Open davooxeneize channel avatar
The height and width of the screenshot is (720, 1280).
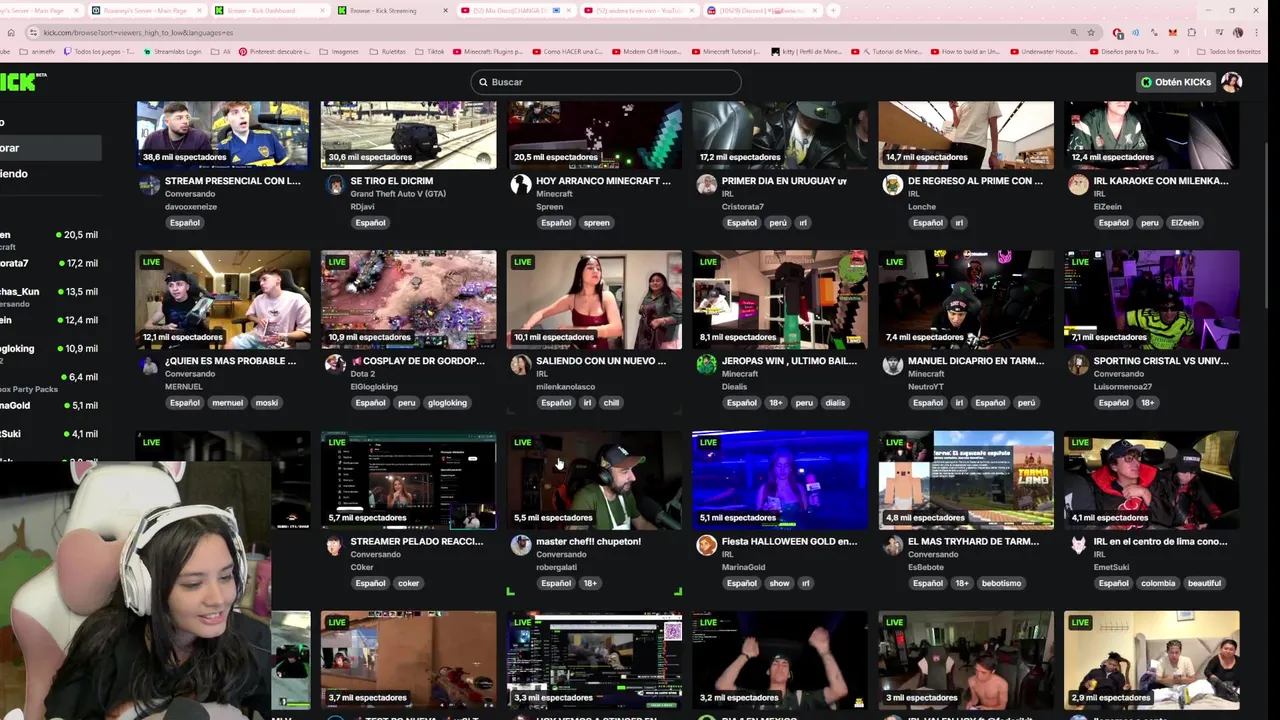coord(149,184)
